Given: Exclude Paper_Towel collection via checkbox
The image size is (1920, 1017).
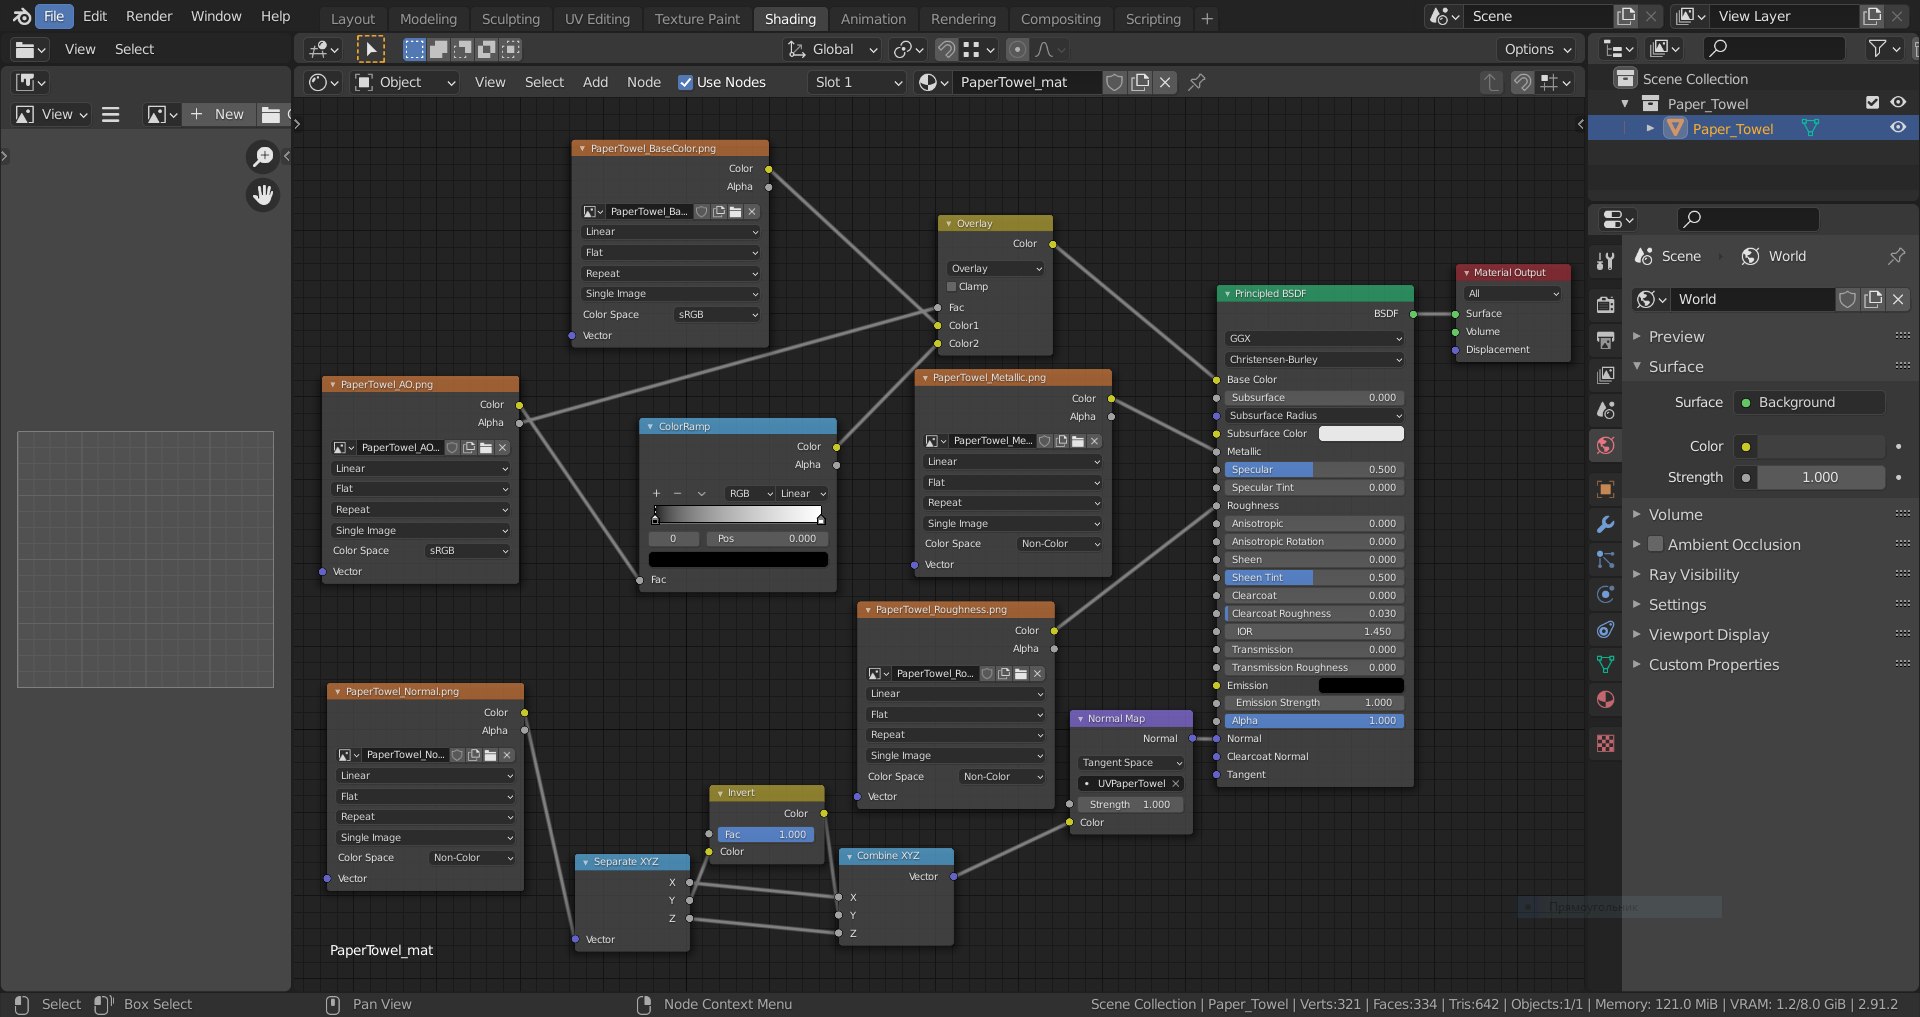Looking at the screenshot, I should [1872, 103].
